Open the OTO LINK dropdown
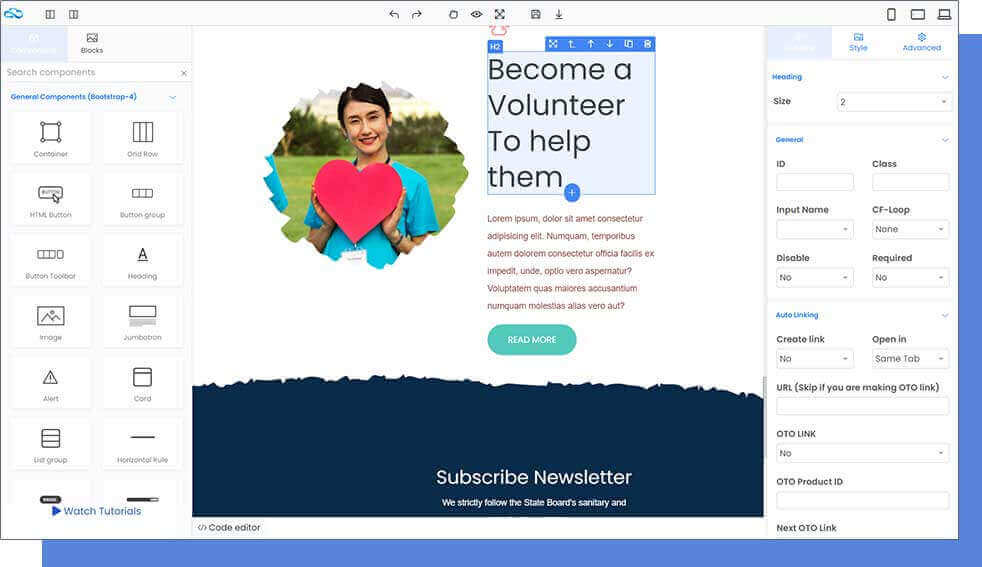982x567 pixels. (x=862, y=453)
